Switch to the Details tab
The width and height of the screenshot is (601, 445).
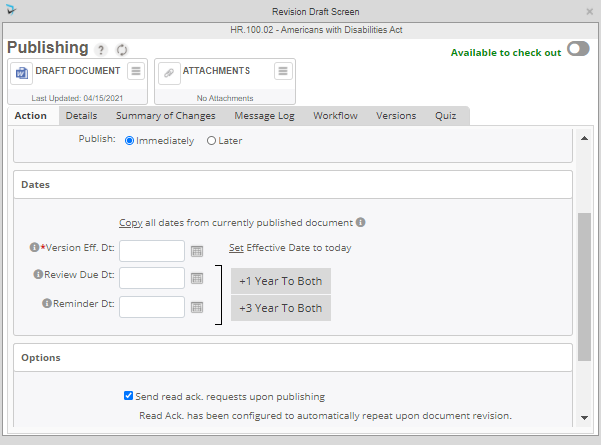[81, 116]
